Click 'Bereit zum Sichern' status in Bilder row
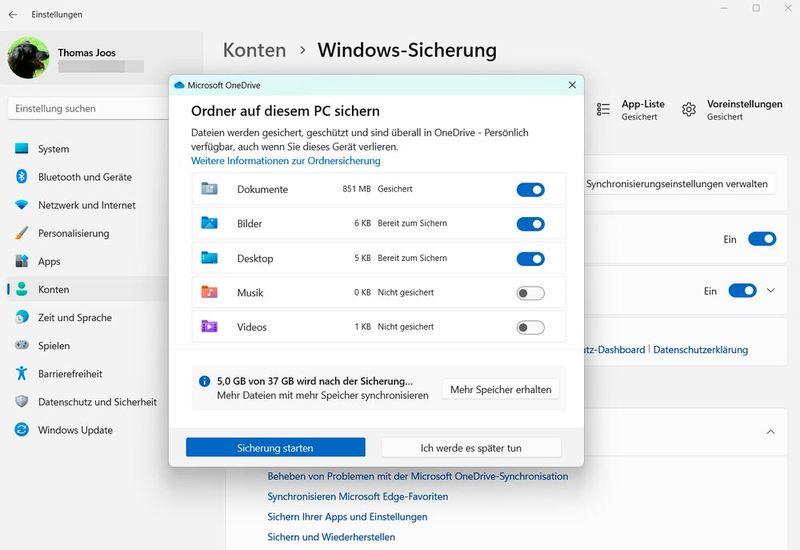The width and height of the screenshot is (800, 550). (412, 223)
